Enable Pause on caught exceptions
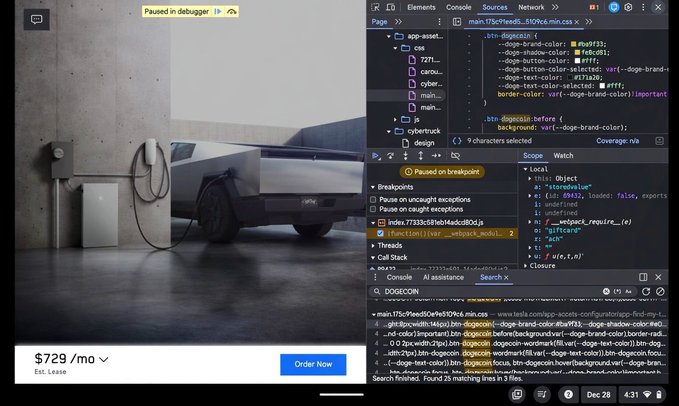Screen dimensions: 679x406 (x=373, y=209)
